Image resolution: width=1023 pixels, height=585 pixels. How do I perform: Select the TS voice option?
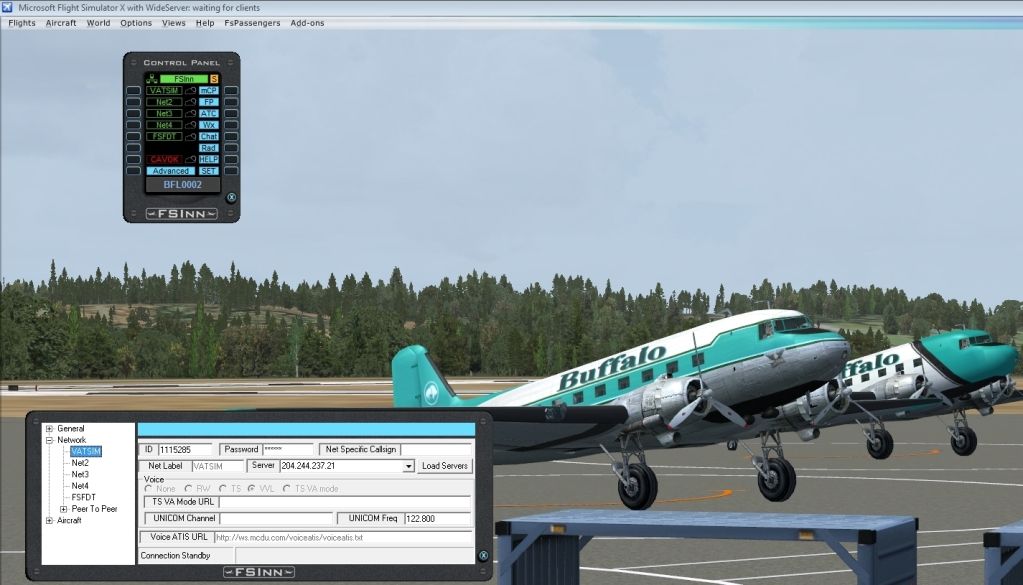tap(222, 488)
